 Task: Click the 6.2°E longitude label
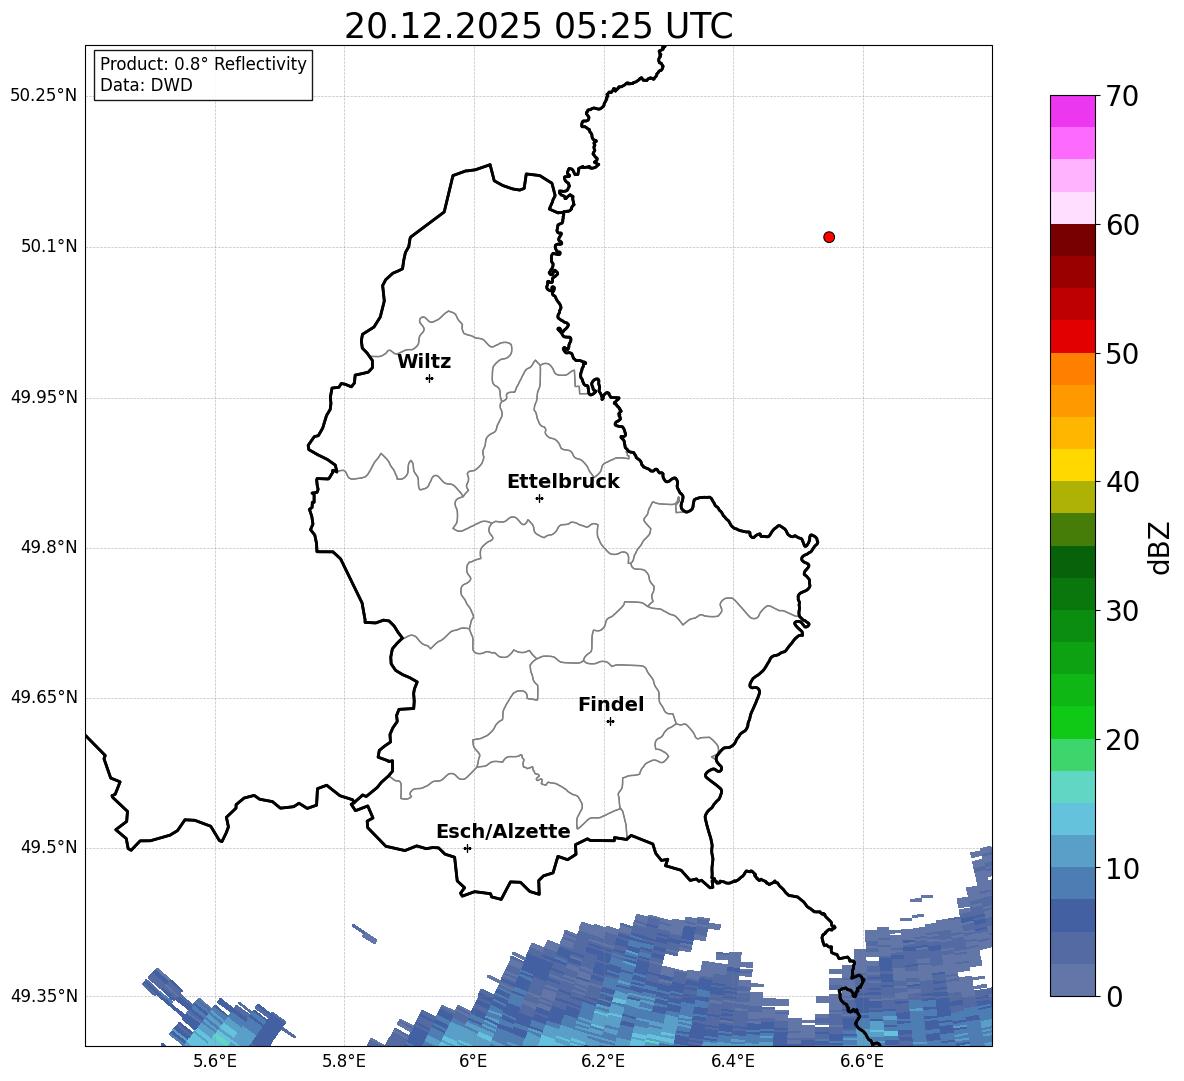(x=603, y=1061)
